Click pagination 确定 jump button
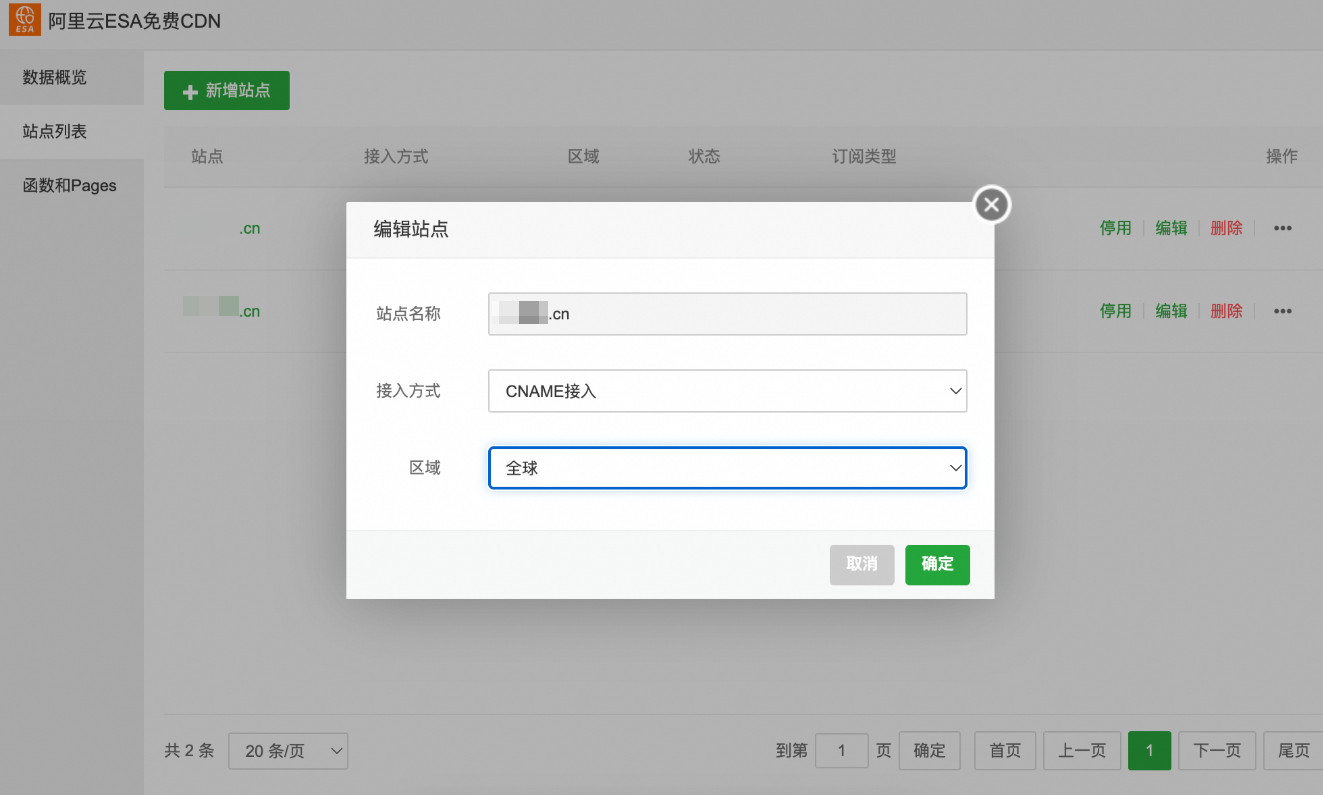1323x795 pixels. click(930, 751)
